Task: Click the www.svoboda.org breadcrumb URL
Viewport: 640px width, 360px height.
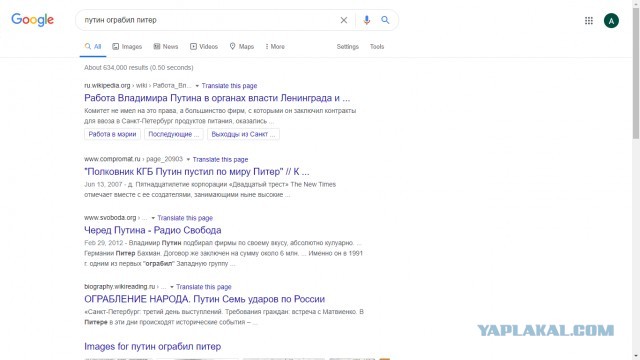Action: [116, 218]
